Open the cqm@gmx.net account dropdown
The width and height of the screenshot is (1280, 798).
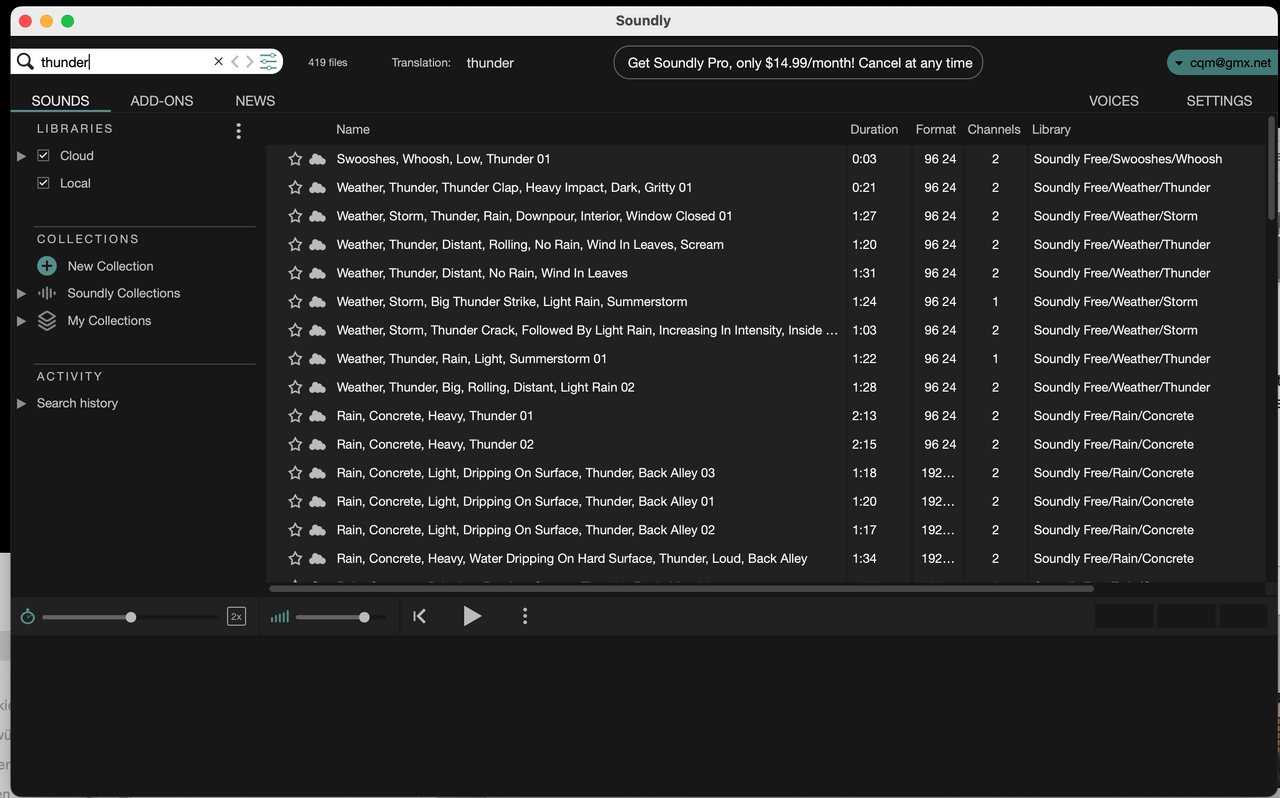(1222, 62)
